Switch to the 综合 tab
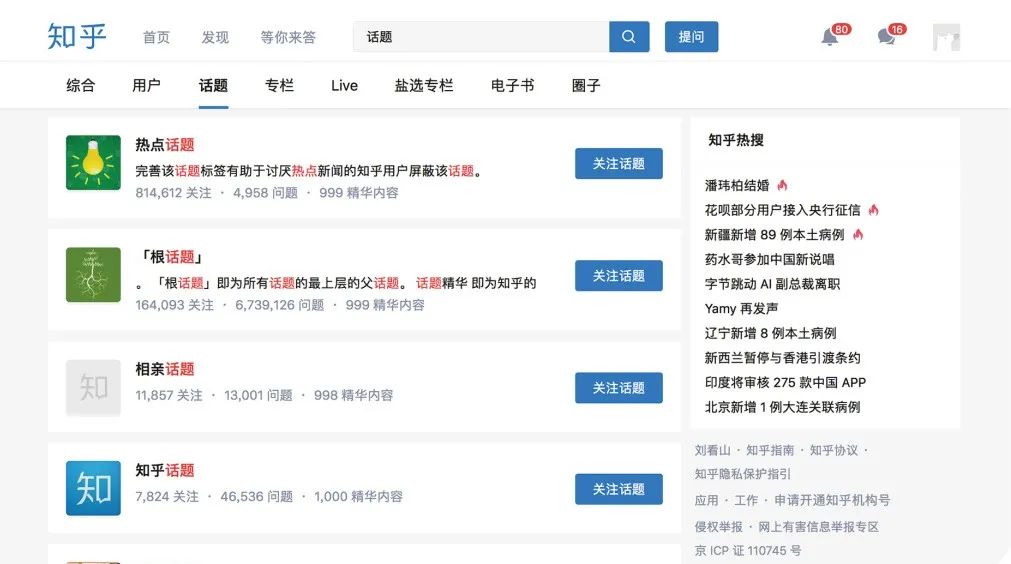 pyautogui.click(x=81, y=85)
